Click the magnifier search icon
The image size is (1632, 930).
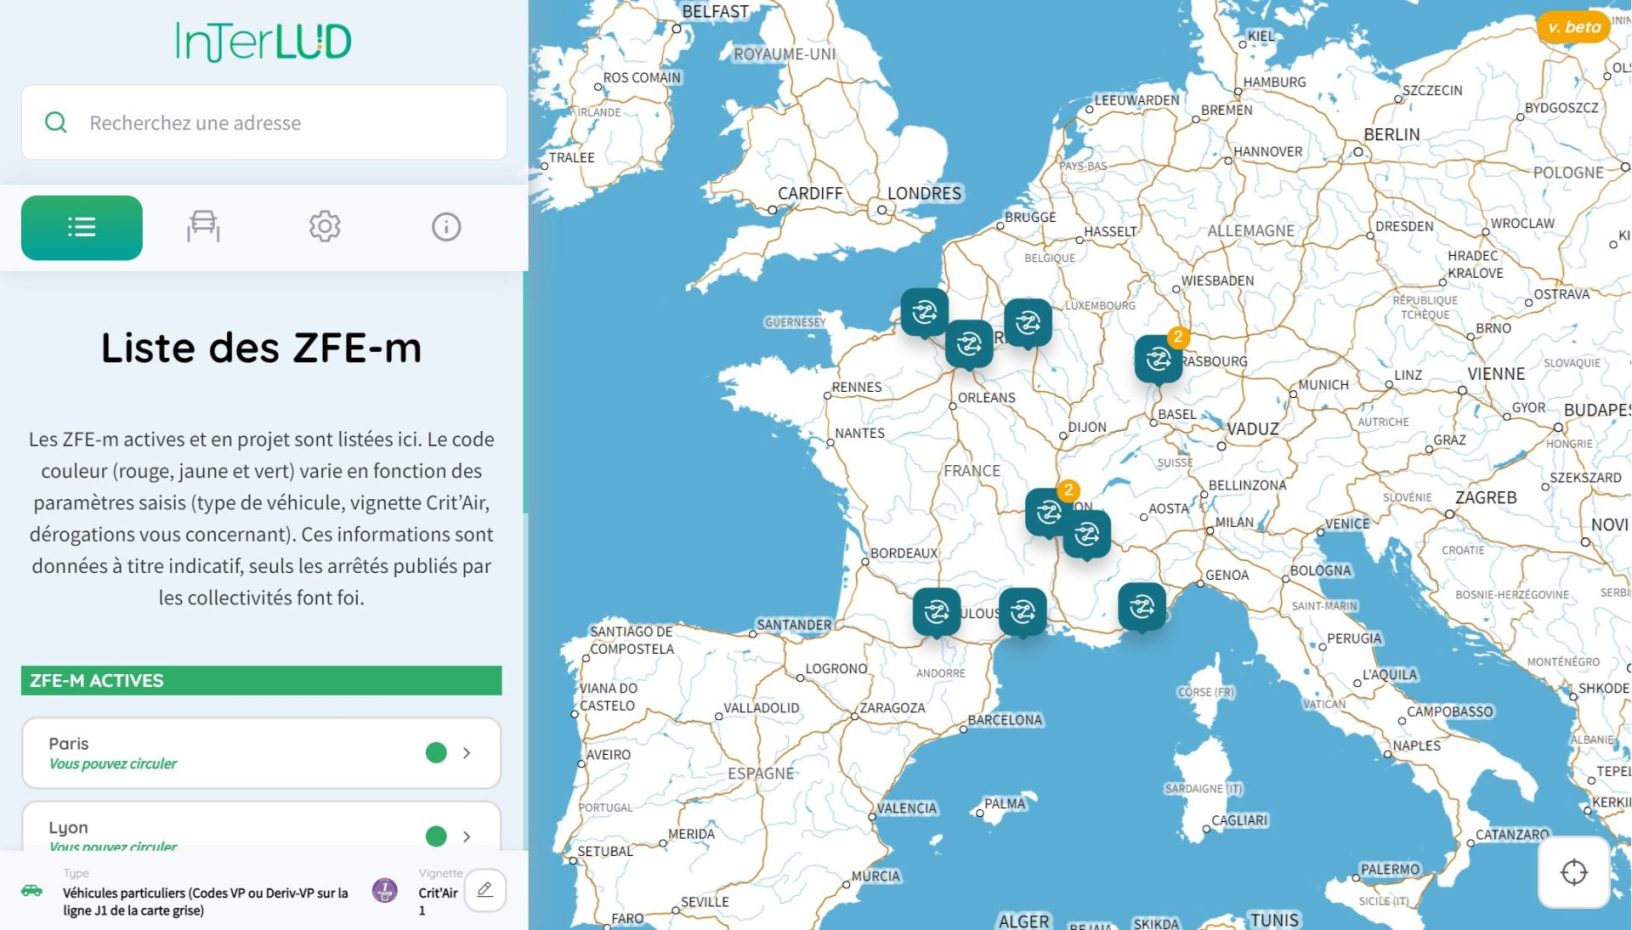tap(56, 123)
